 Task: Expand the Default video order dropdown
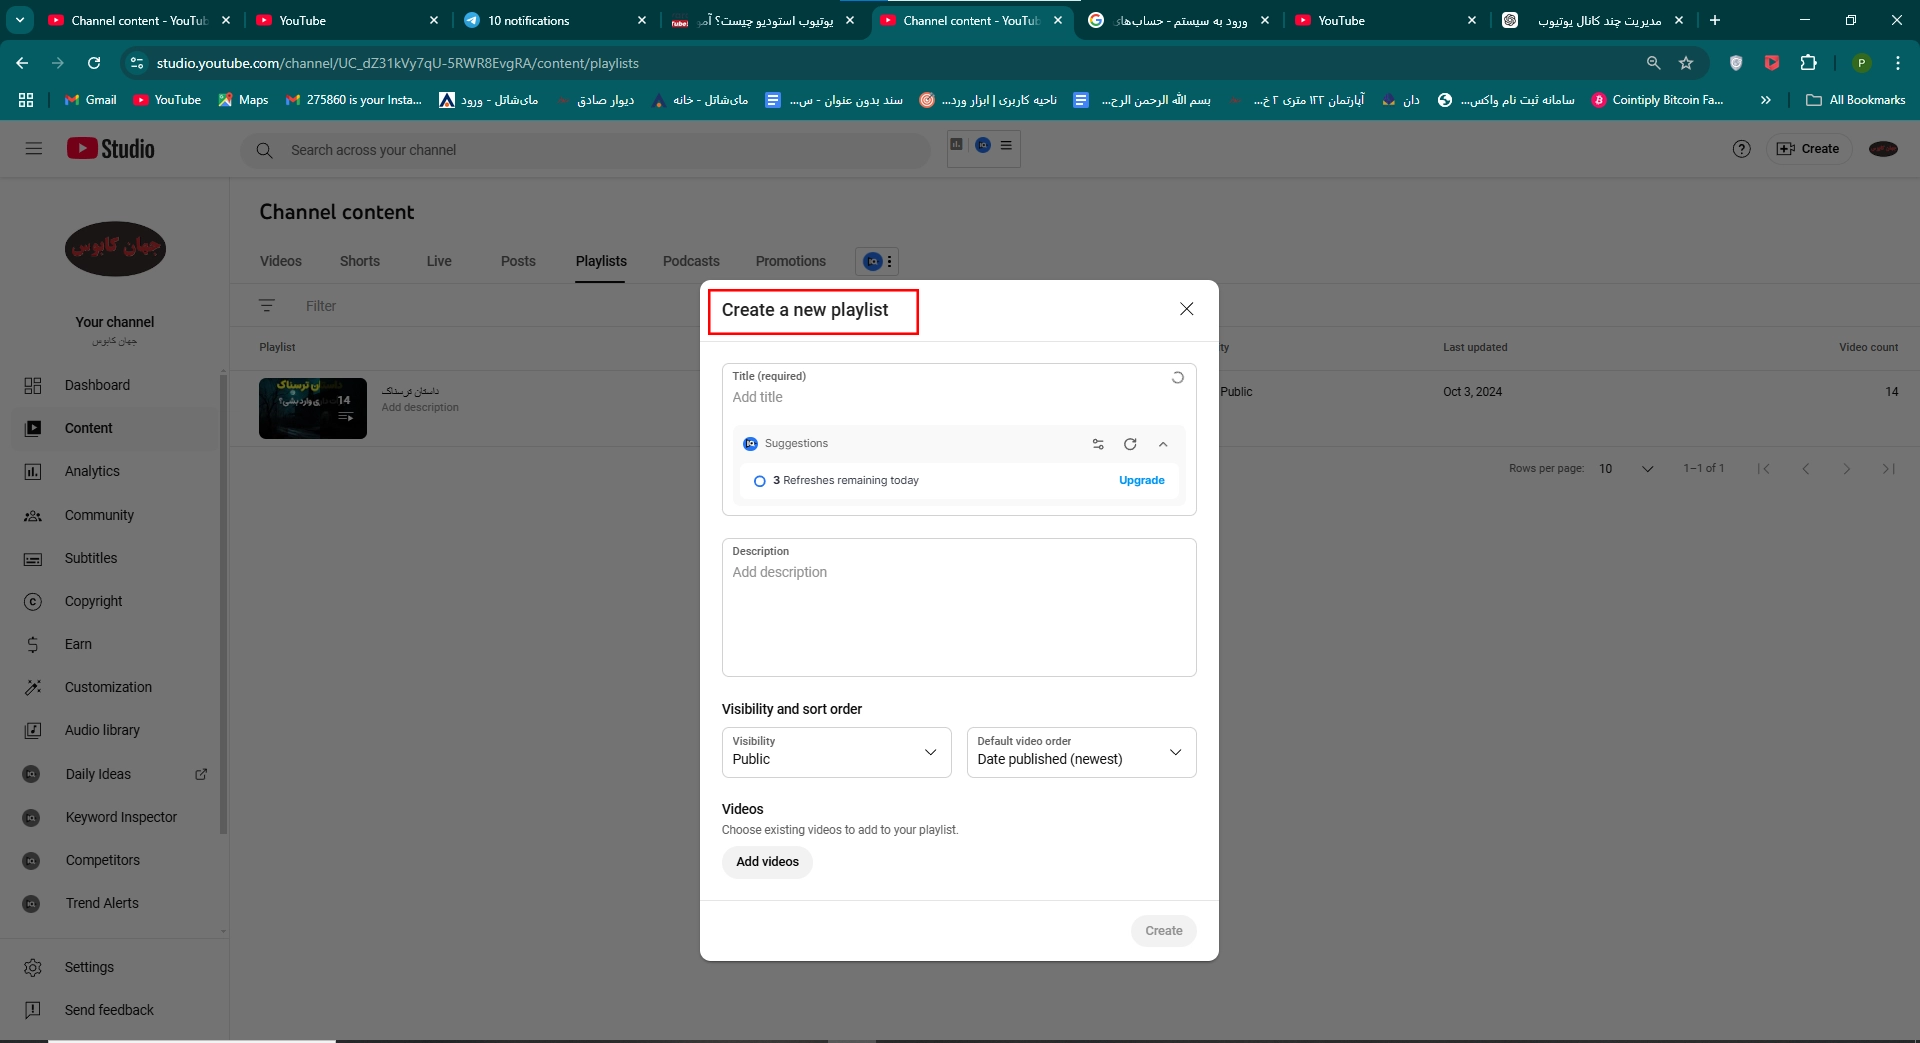pyautogui.click(x=1080, y=752)
